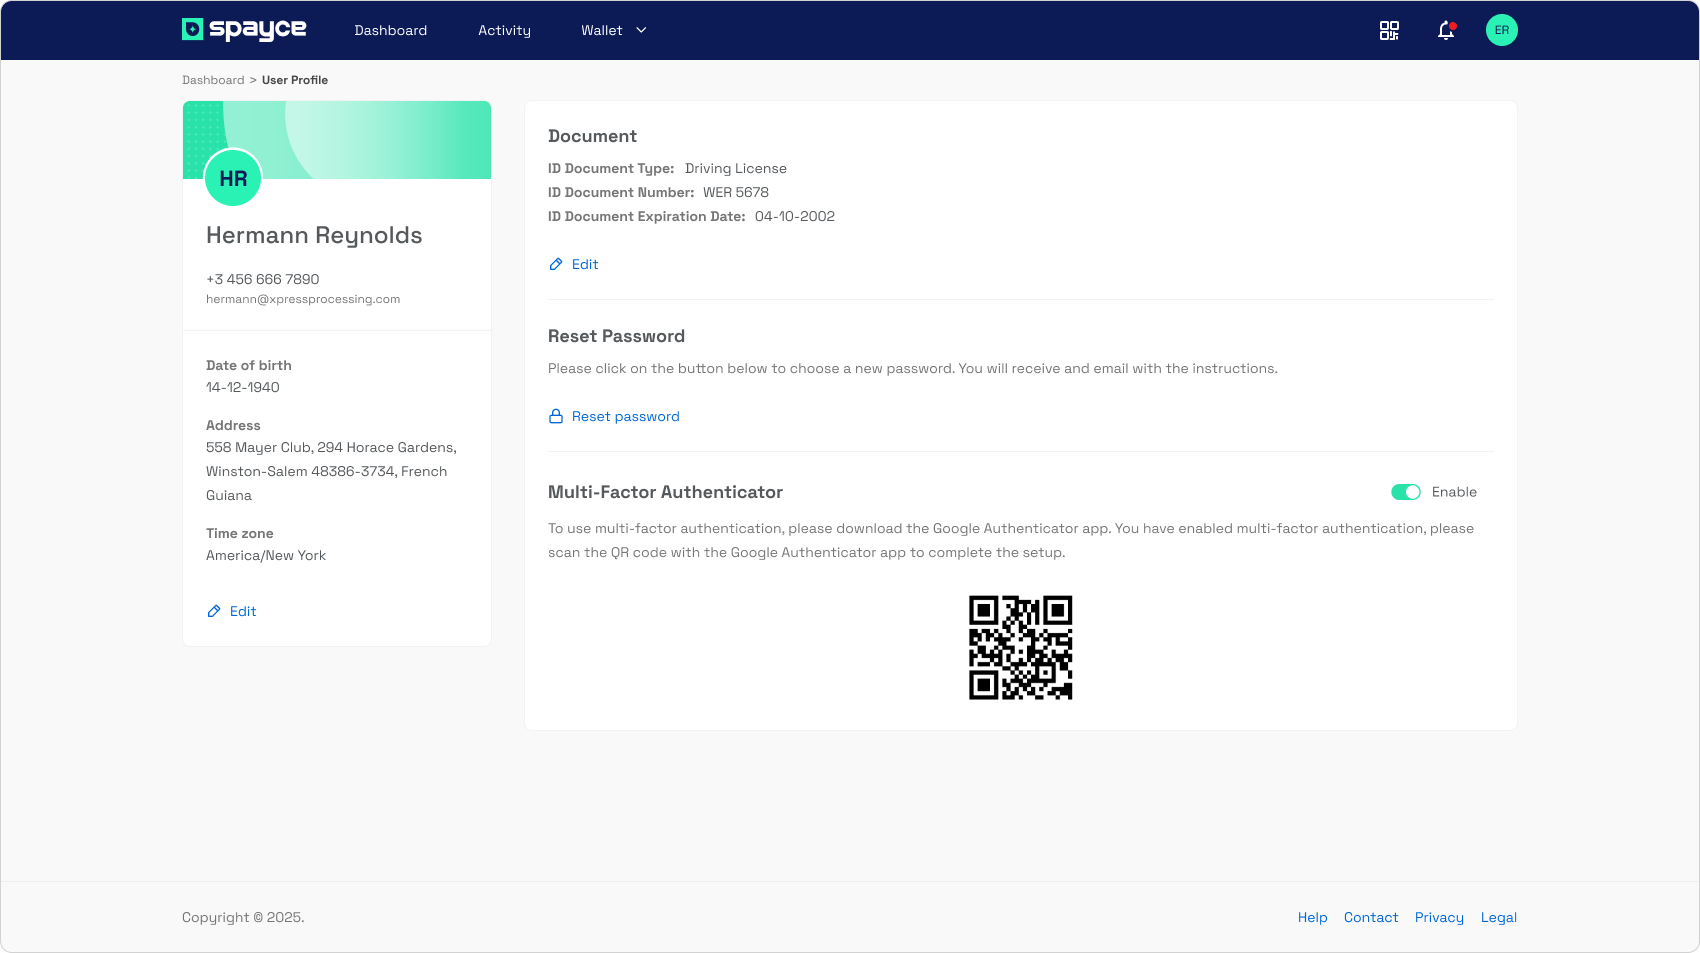The height and width of the screenshot is (953, 1700).
Task: Open the Activity nav item
Action: tap(504, 30)
